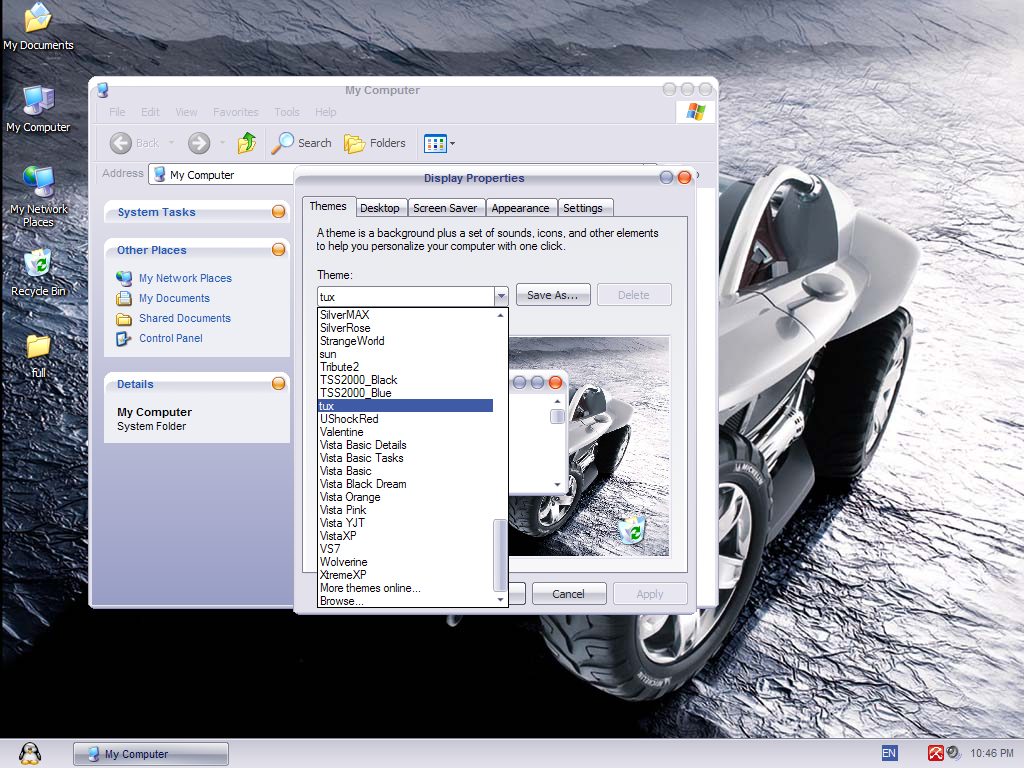
Task: Click the Up folder navigation icon
Action: pyautogui.click(x=246, y=142)
